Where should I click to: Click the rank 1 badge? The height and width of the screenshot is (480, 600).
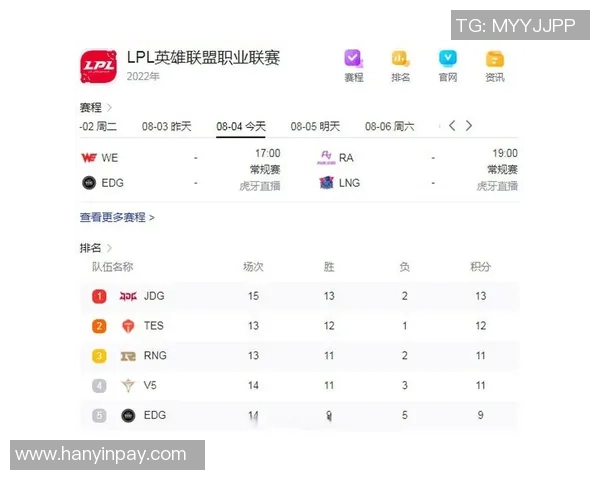point(99,296)
